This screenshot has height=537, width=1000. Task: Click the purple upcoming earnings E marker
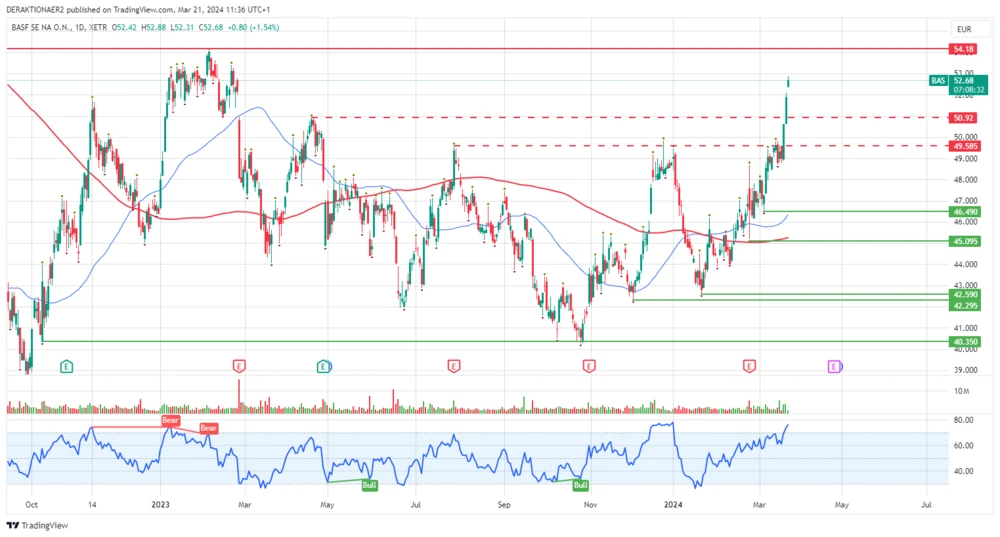click(835, 366)
